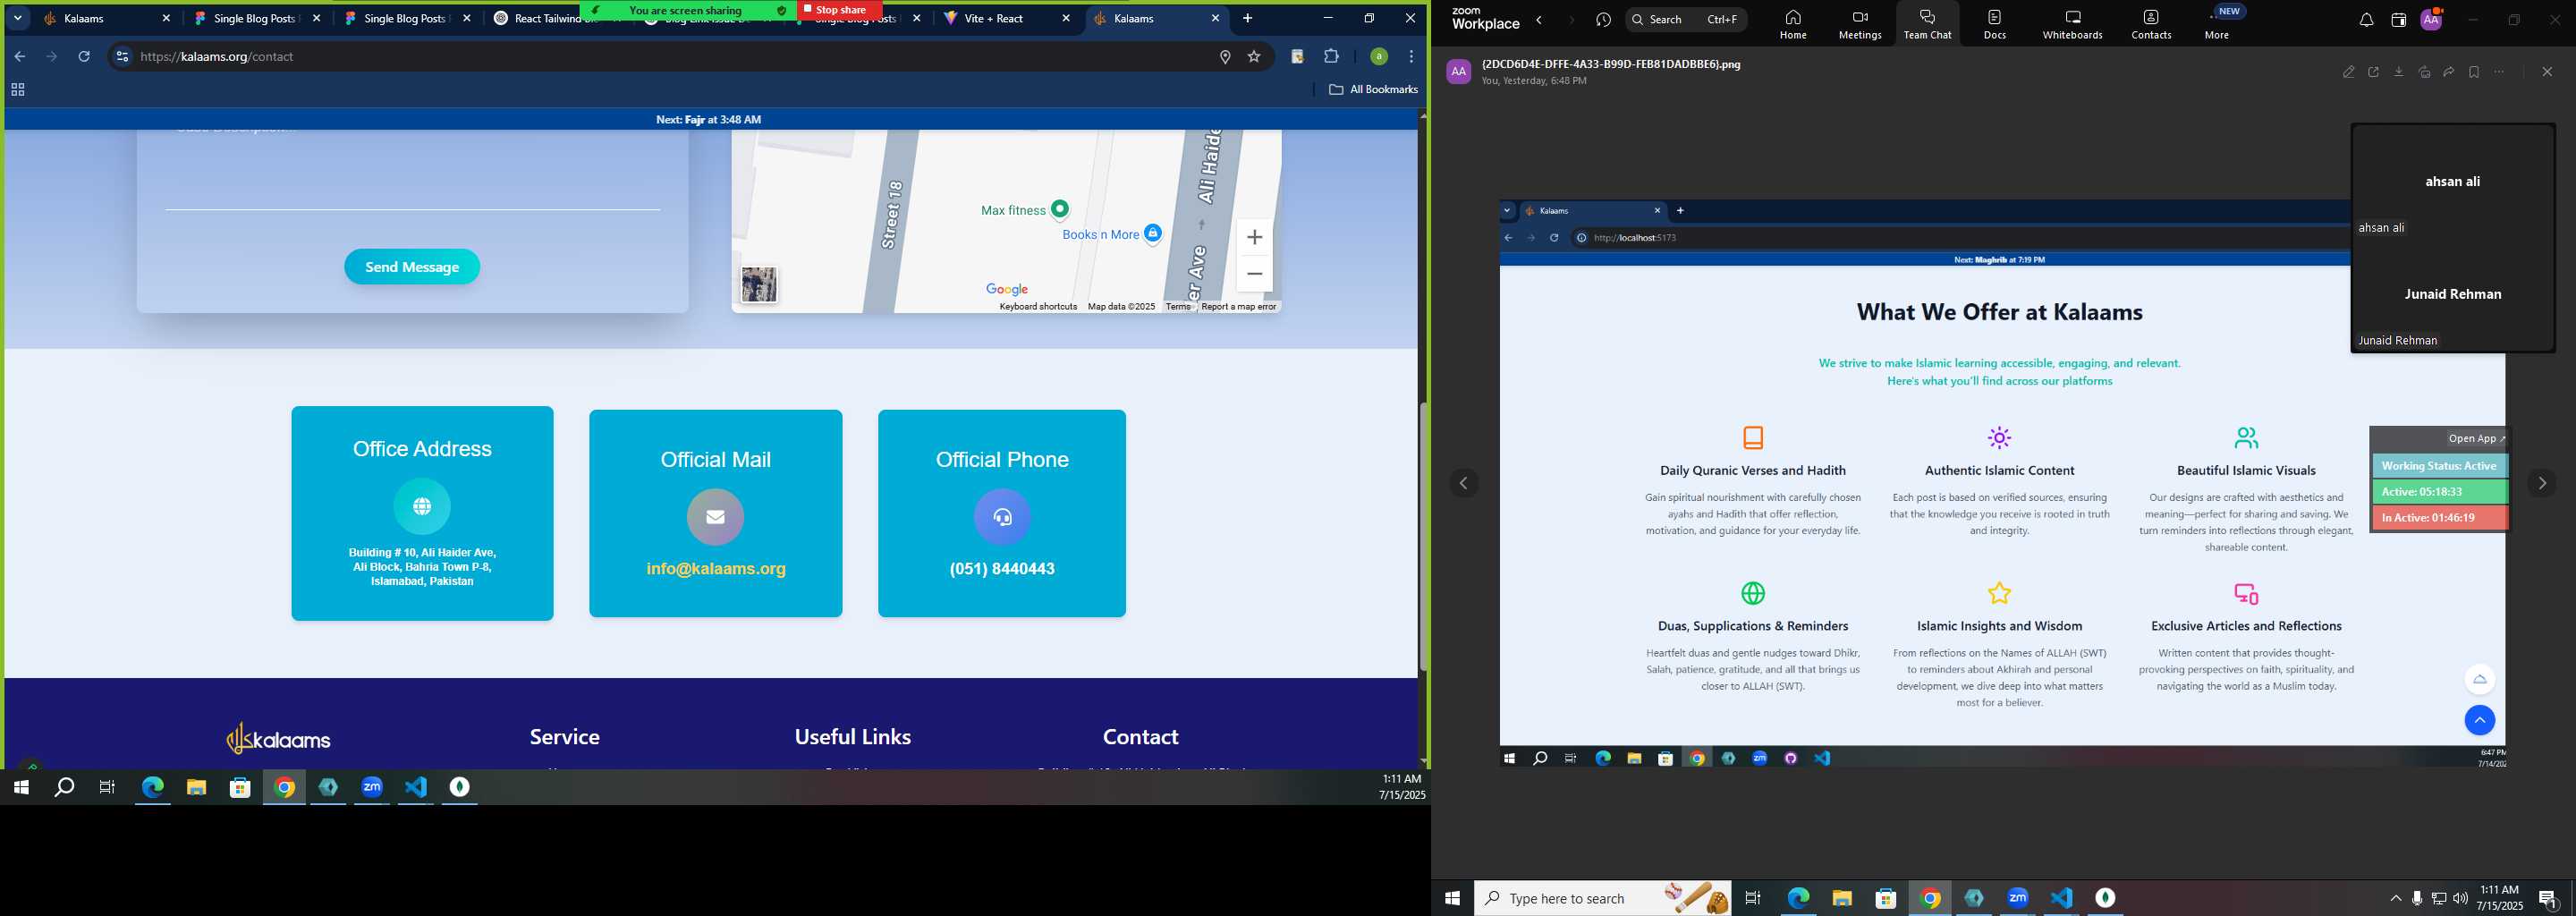The height and width of the screenshot is (916, 2576).
Task: Open image in external window icon
Action: [x=2373, y=72]
